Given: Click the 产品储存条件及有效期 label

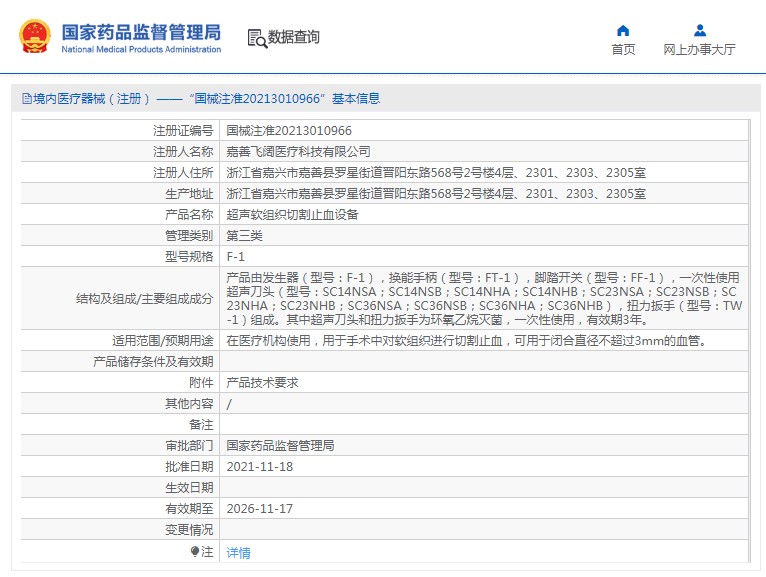Looking at the screenshot, I should (153, 362).
